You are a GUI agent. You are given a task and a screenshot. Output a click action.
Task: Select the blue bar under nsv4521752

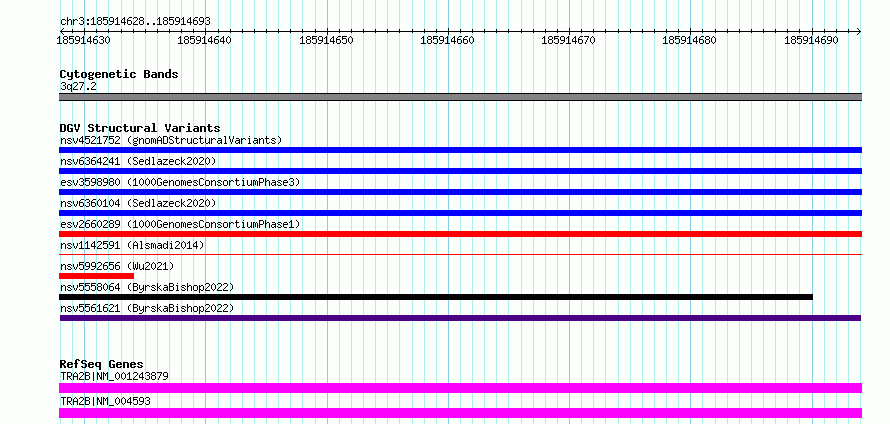click(x=460, y=150)
